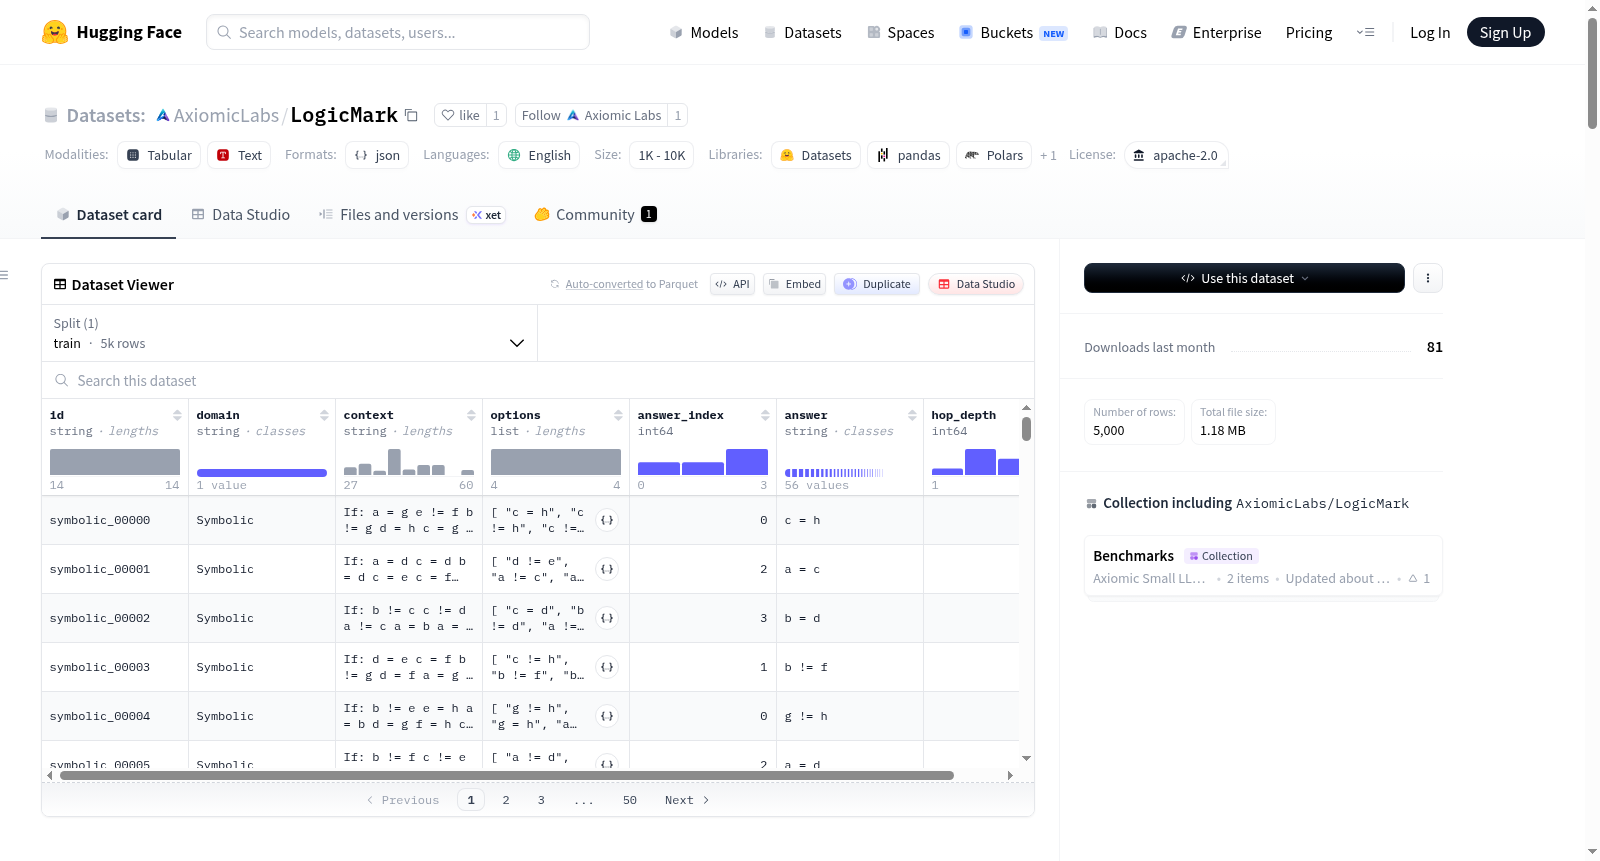Click the table vertical scrollbar thumb

[x=1026, y=429]
